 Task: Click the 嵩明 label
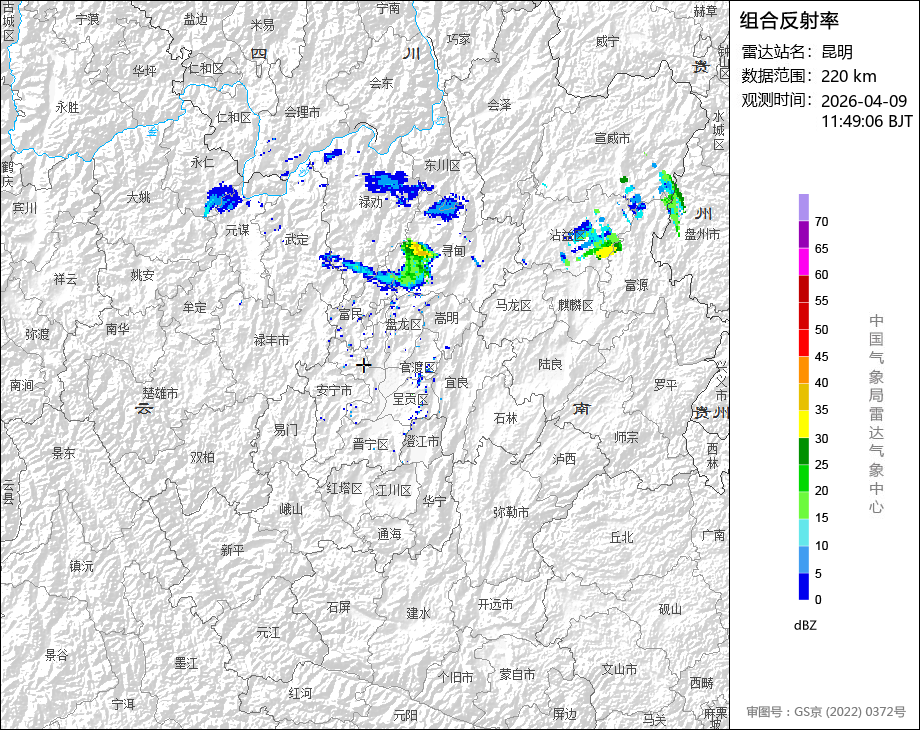coord(446,318)
